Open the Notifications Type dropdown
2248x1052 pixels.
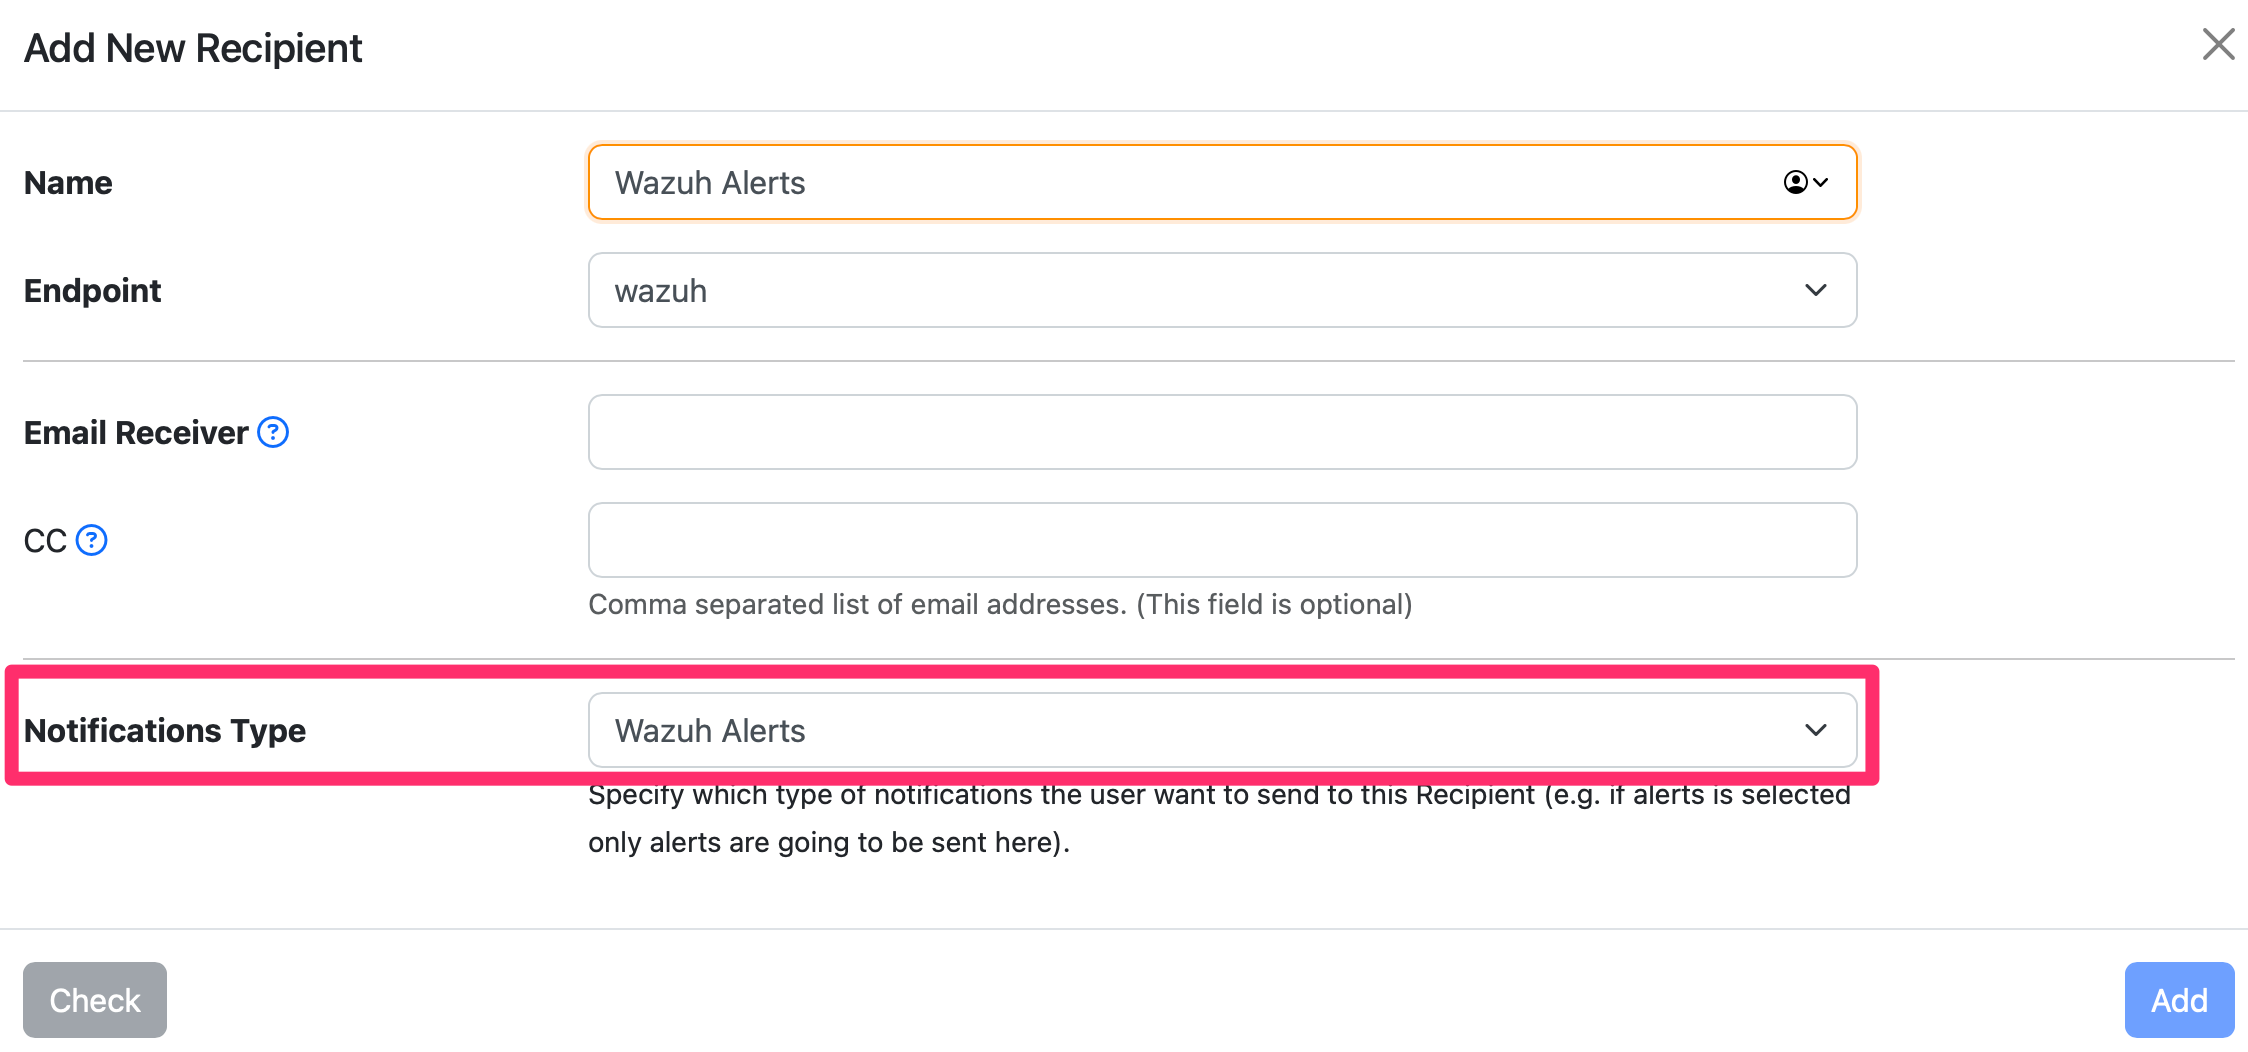click(1222, 730)
